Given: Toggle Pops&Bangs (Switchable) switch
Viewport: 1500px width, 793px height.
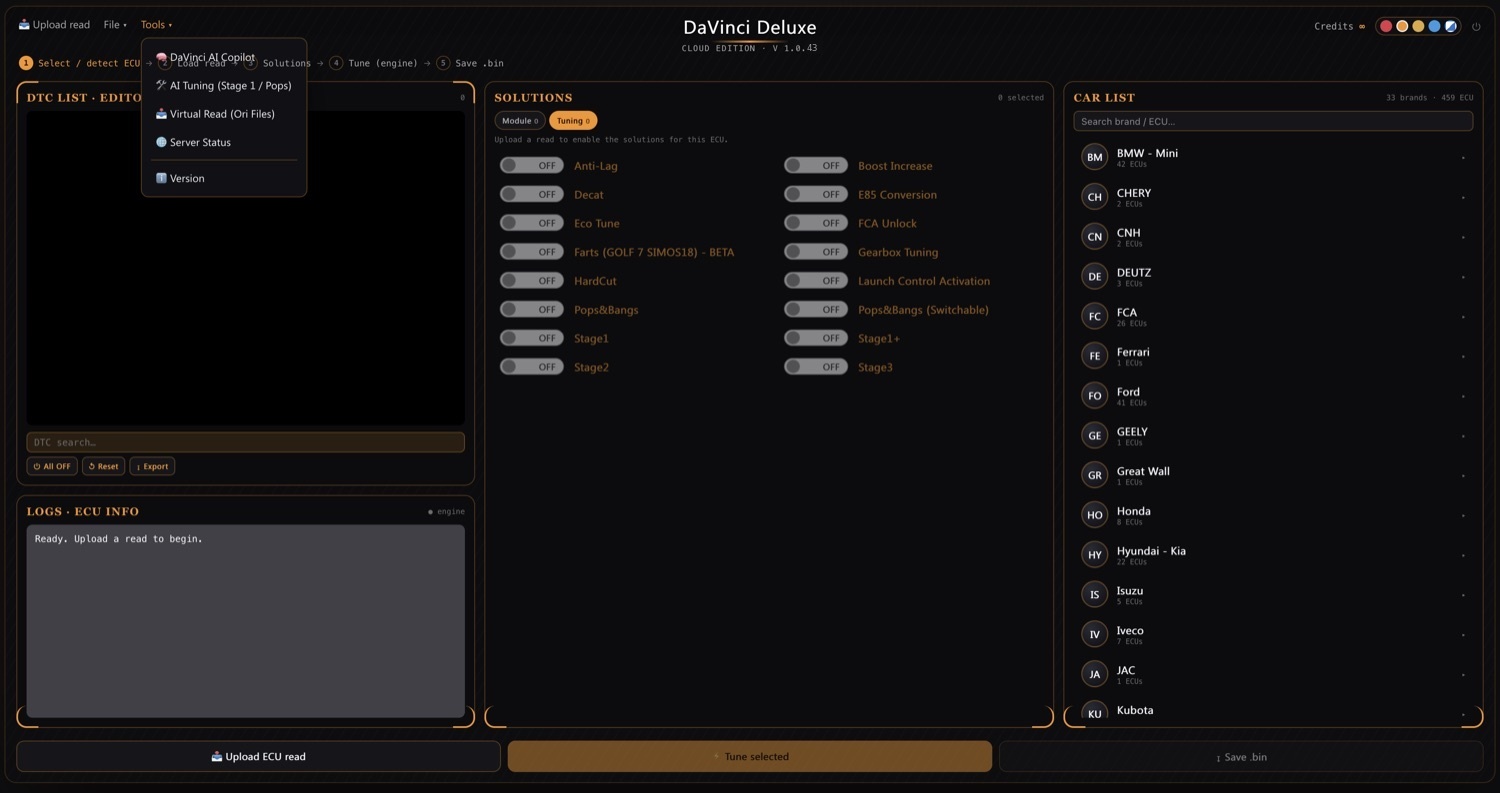Looking at the screenshot, I should point(816,309).
